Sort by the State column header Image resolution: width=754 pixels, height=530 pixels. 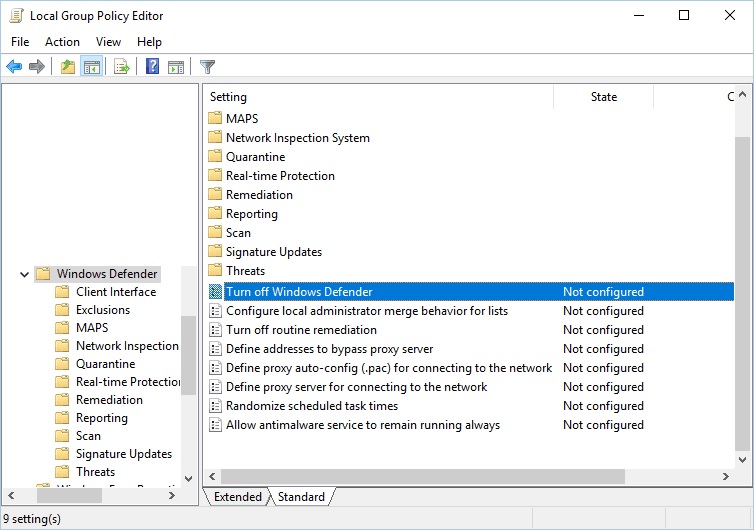(x=603, y=97)
